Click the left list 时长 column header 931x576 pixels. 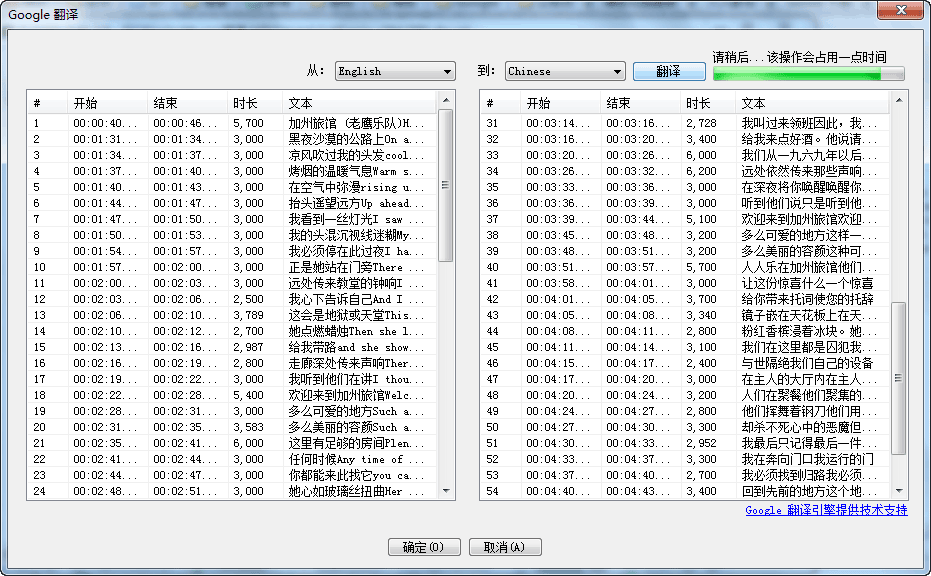tap(254, 103)
